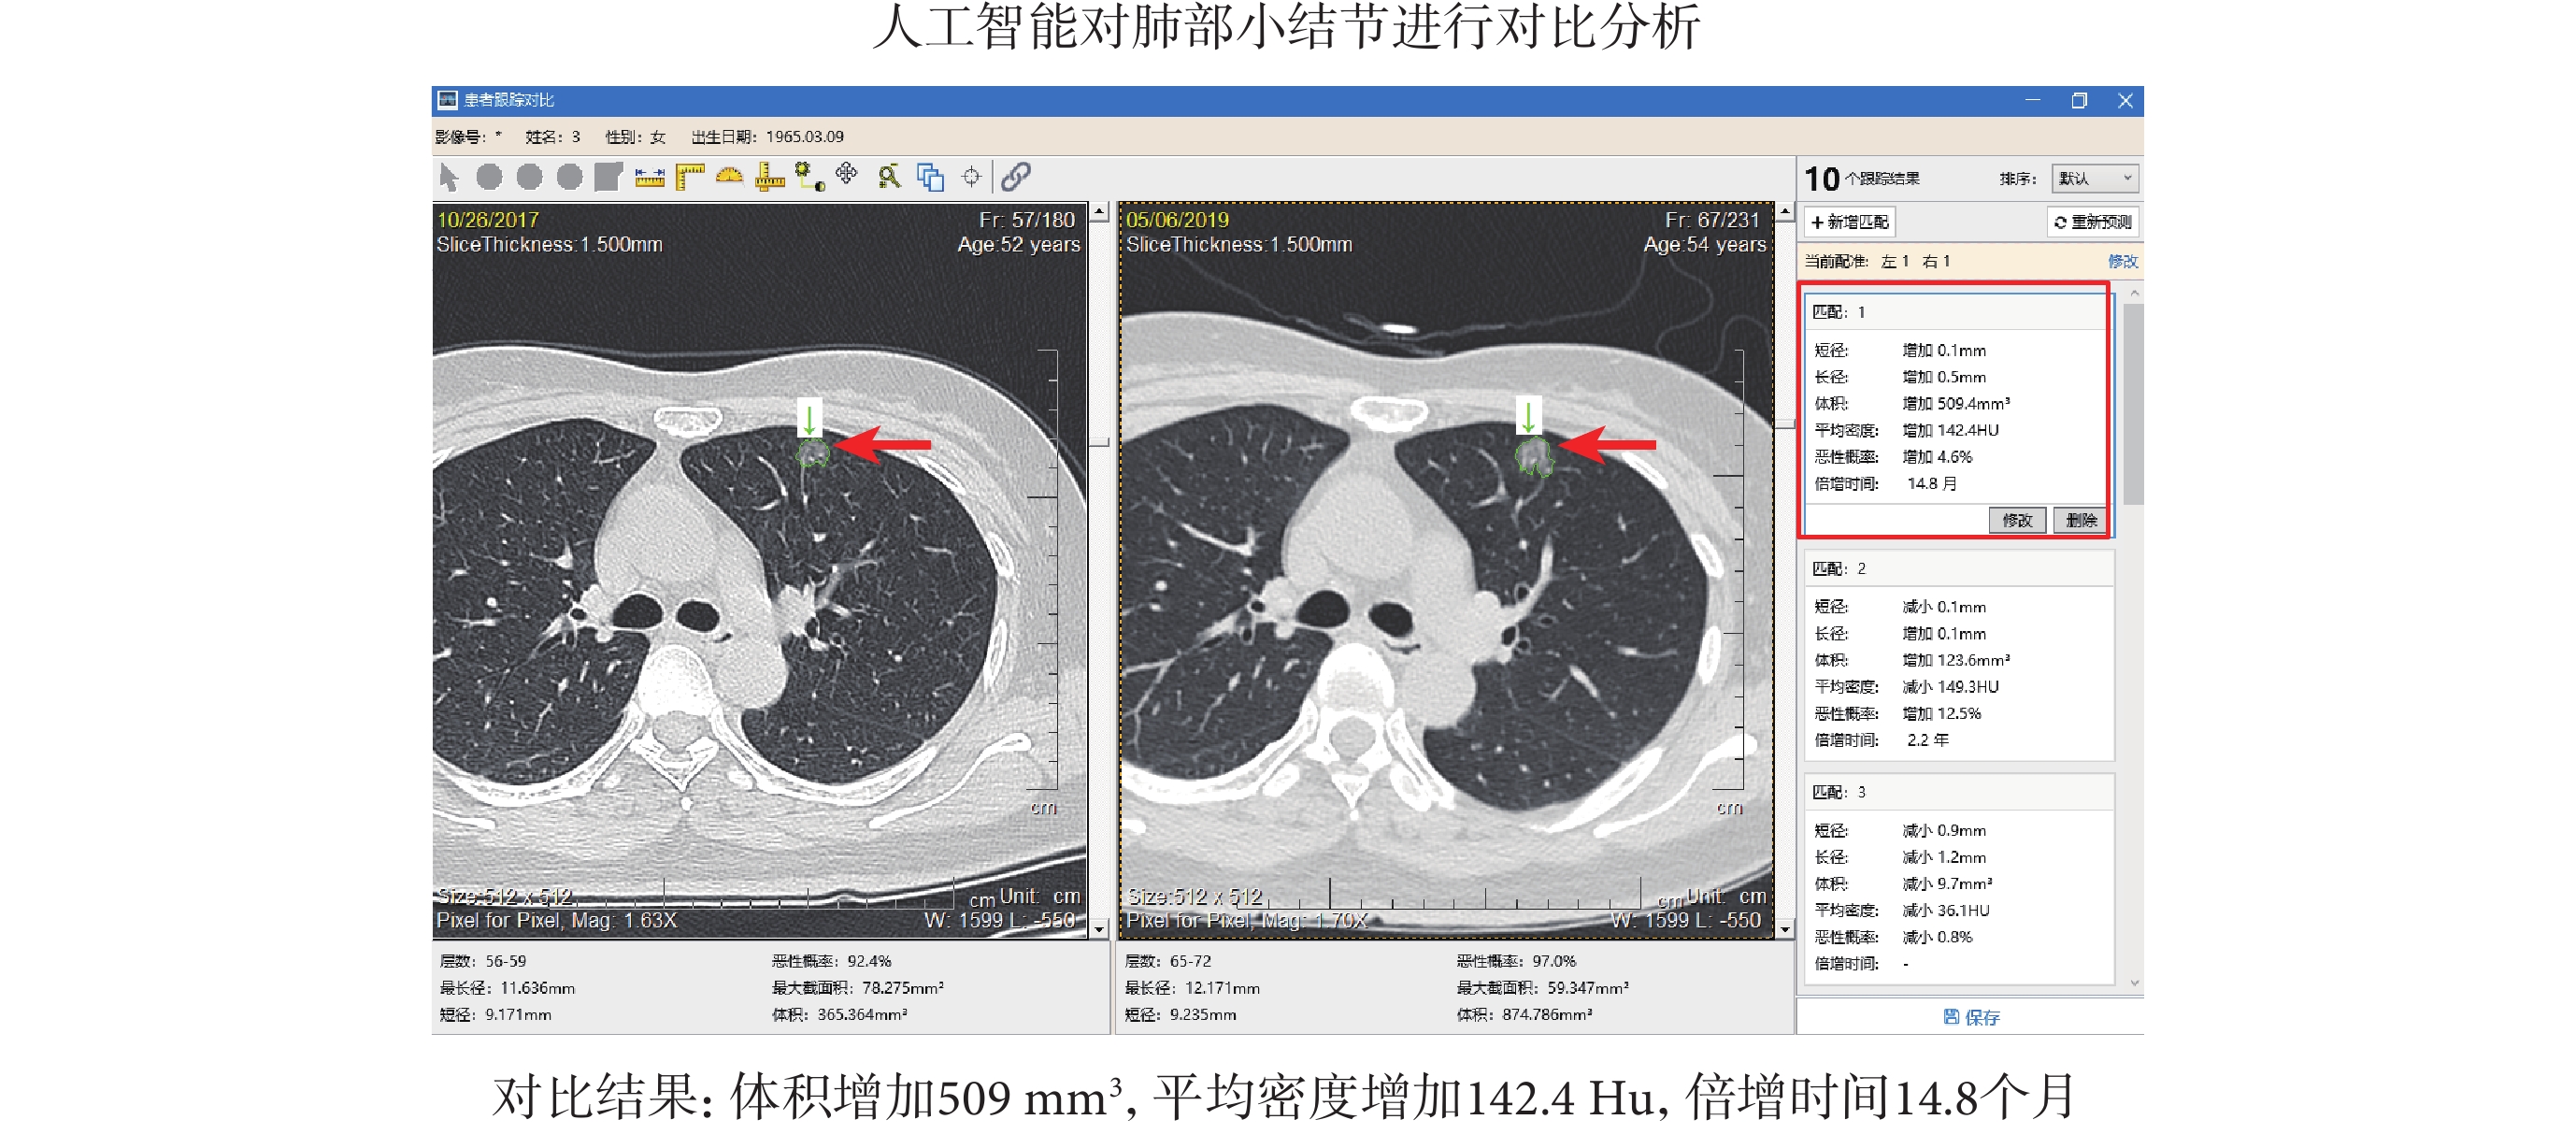Toggle the chain link sync icon
The image size is (2576, 1134).
tap(1016, 177)
